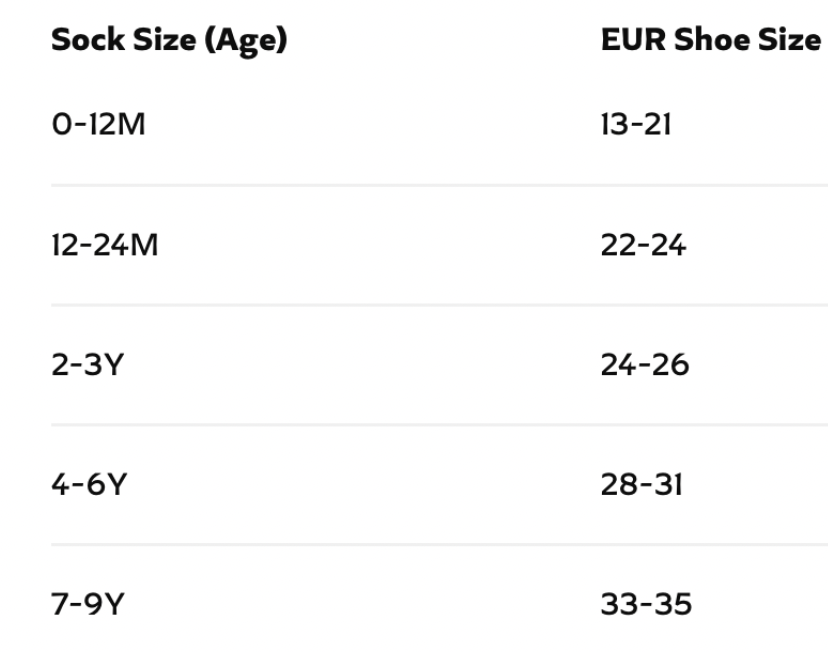Select the 22-24 shoe size cell
Screen dimensions: 828x652
(x=643, y=245)
